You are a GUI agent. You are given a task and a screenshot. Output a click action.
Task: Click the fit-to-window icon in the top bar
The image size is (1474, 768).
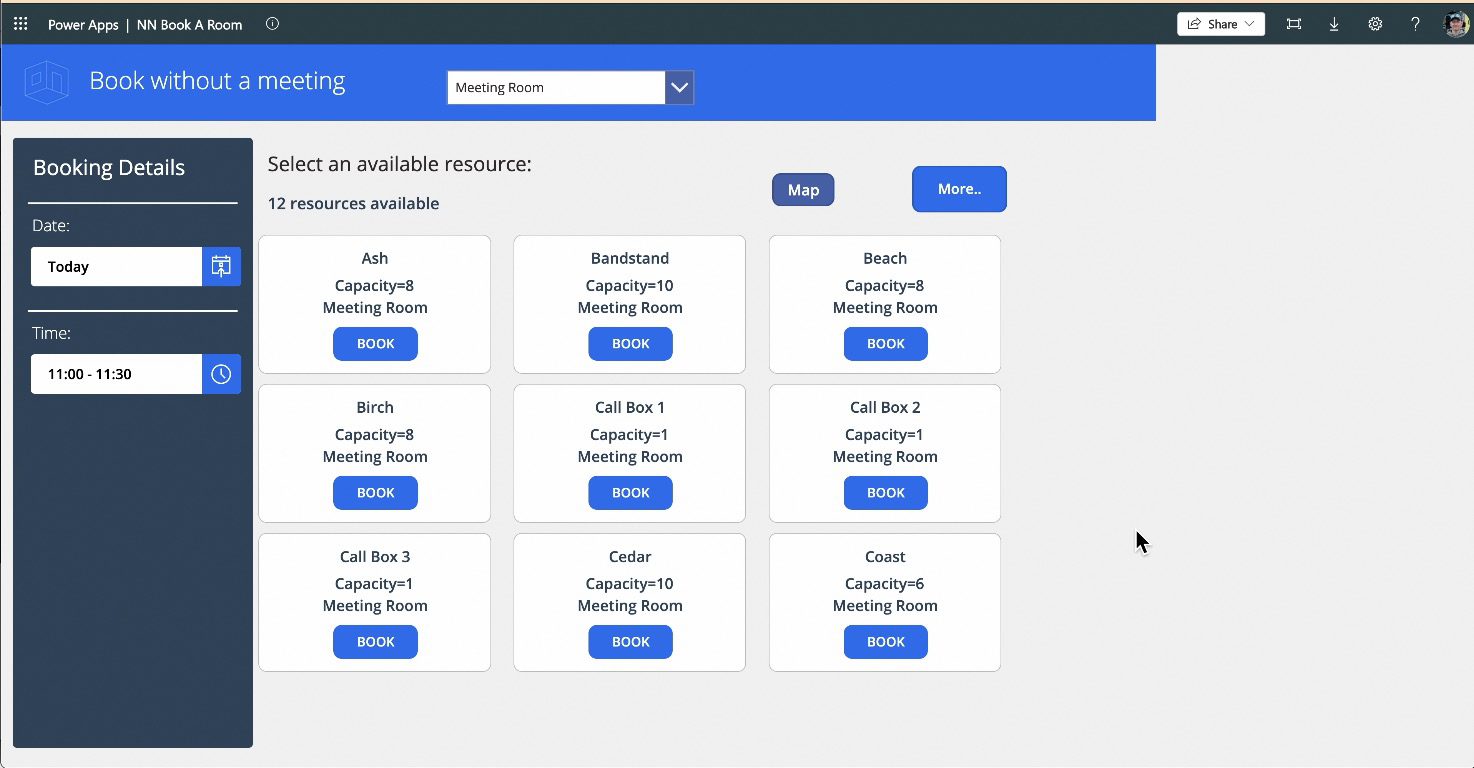(1294, 23)
